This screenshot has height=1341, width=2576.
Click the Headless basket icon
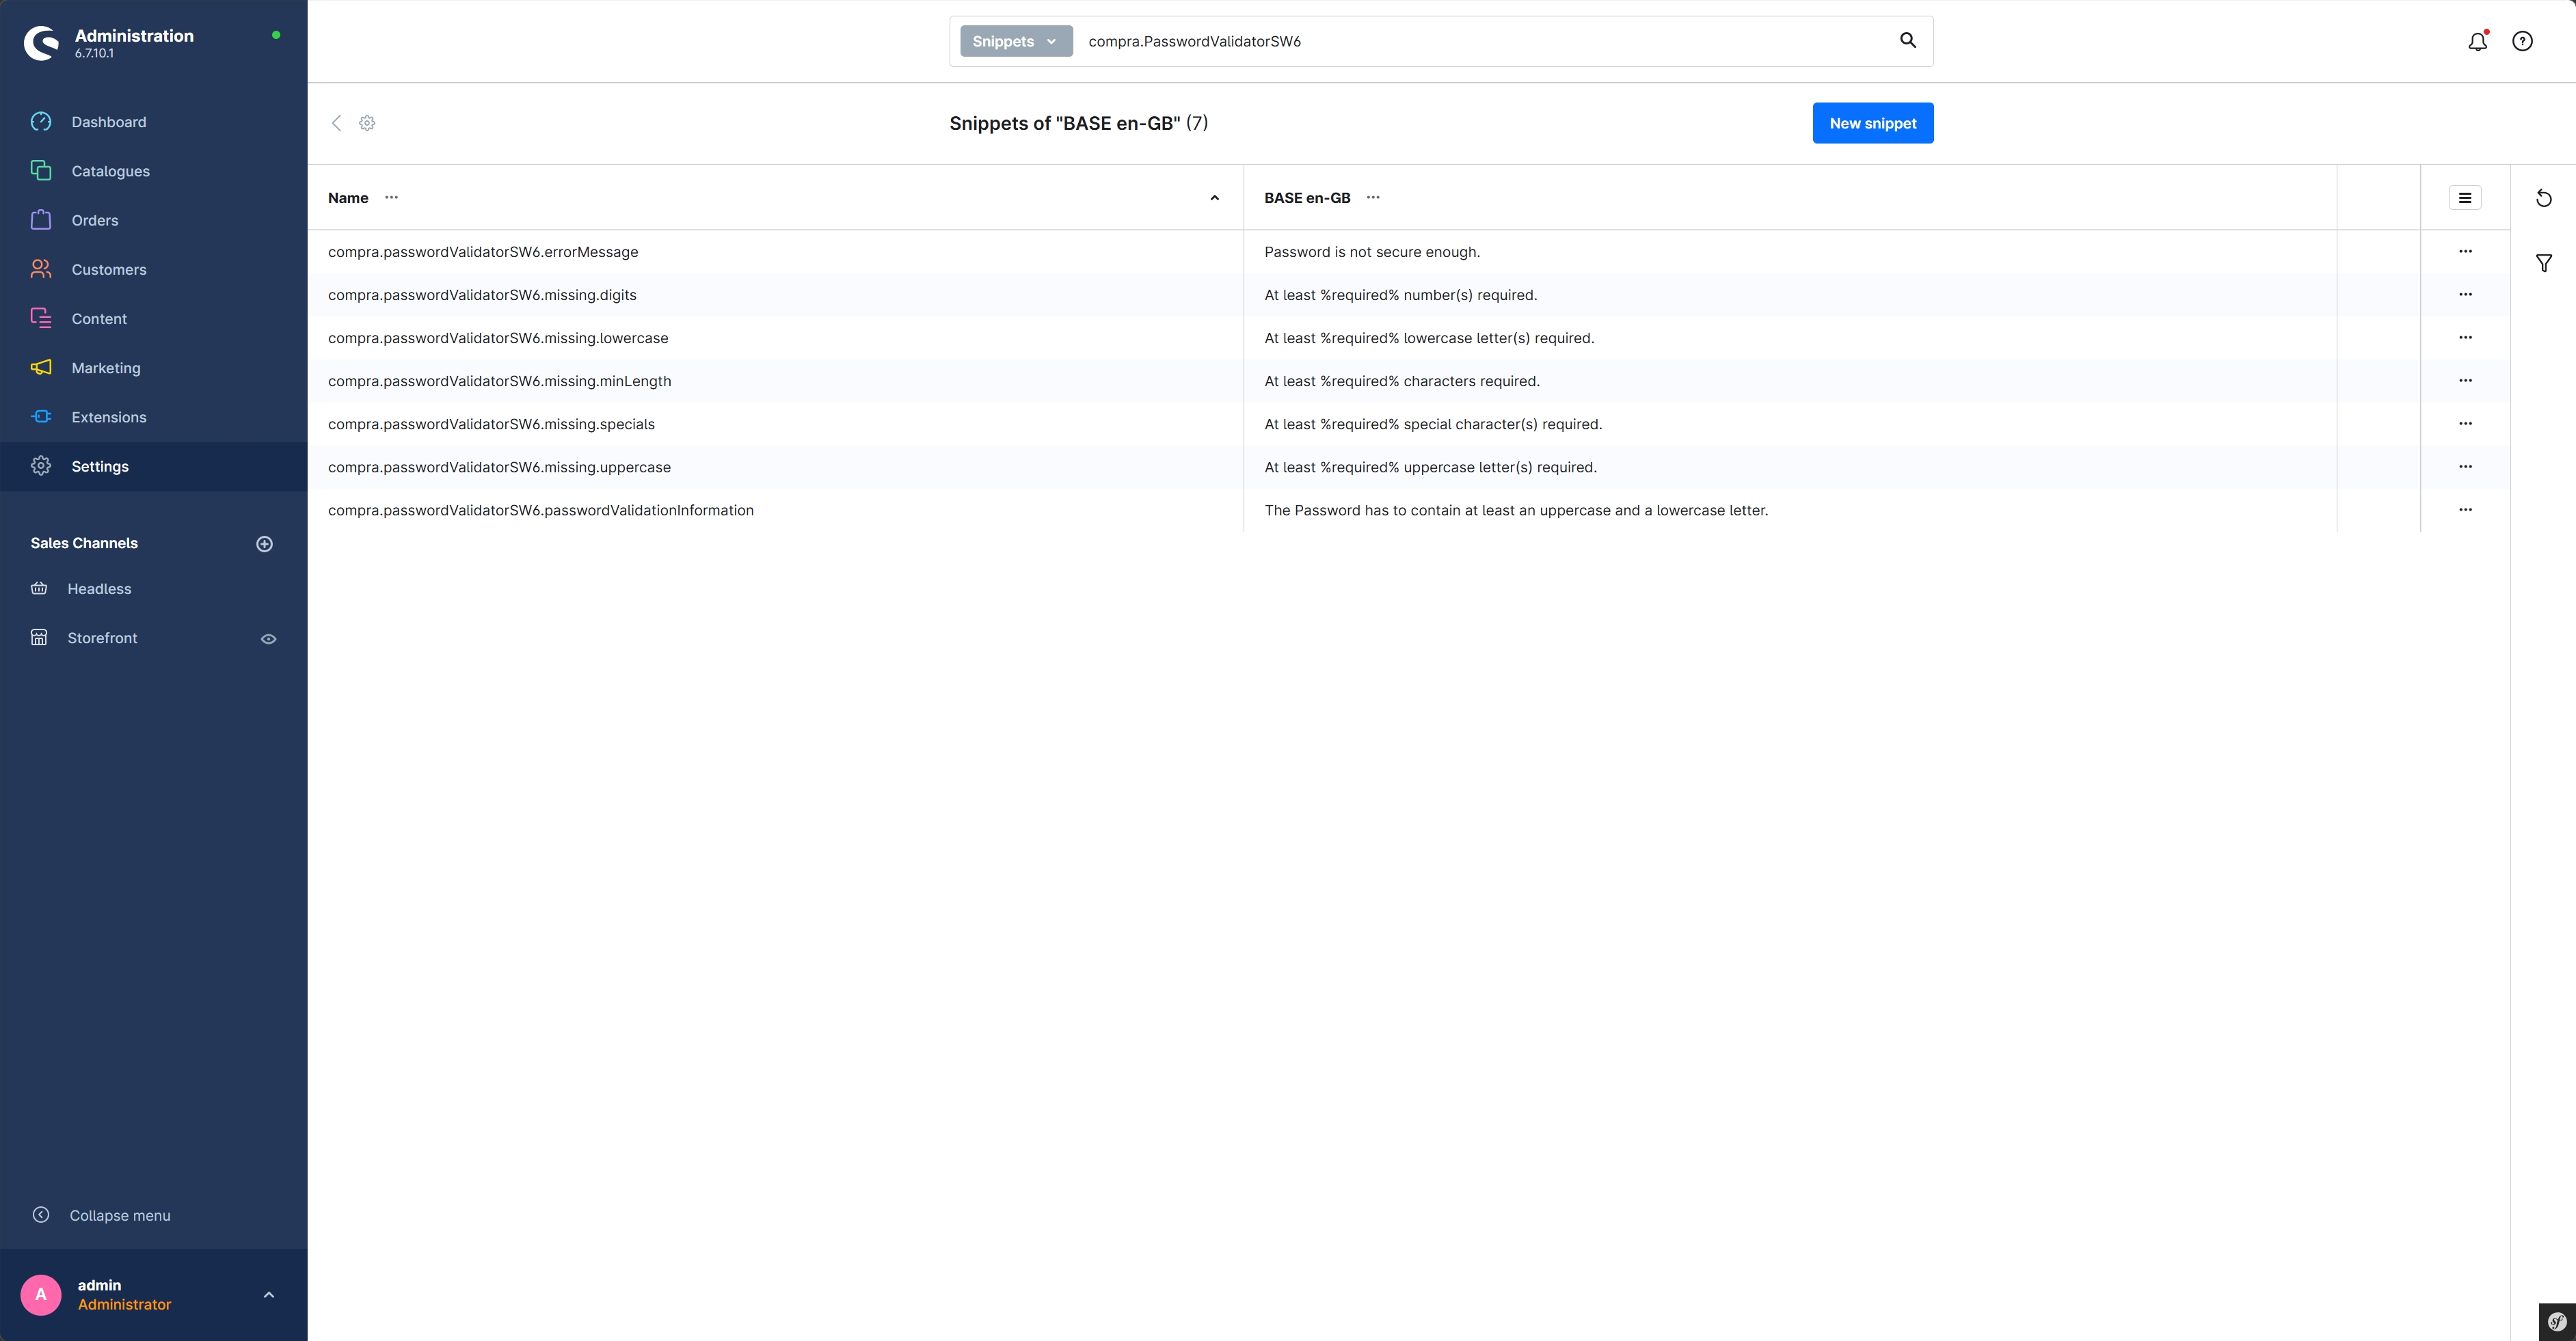point(39,588)
